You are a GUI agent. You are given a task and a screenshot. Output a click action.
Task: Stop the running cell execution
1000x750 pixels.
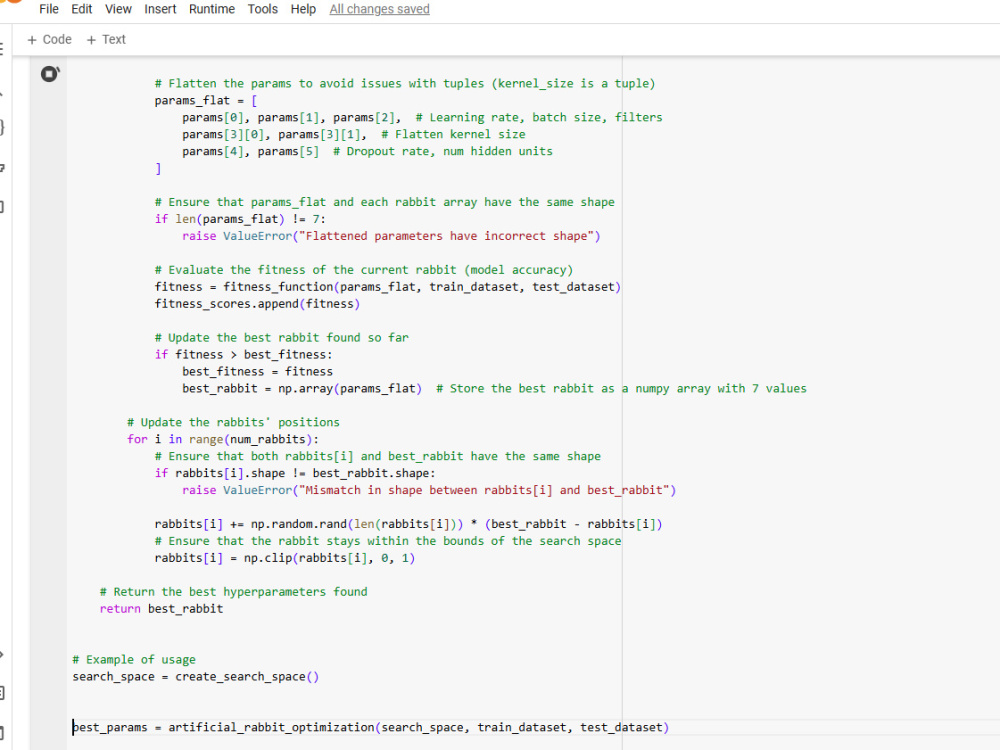click(x=50, y=74)
